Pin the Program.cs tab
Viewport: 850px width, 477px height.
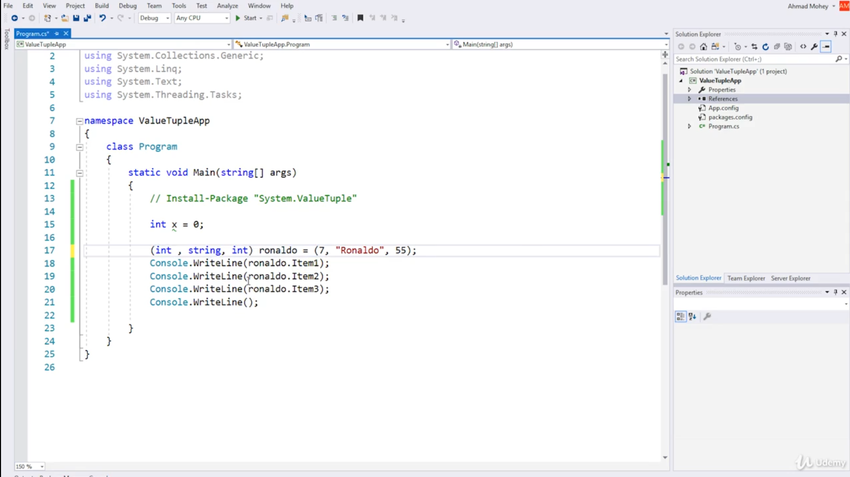[56, 34]
